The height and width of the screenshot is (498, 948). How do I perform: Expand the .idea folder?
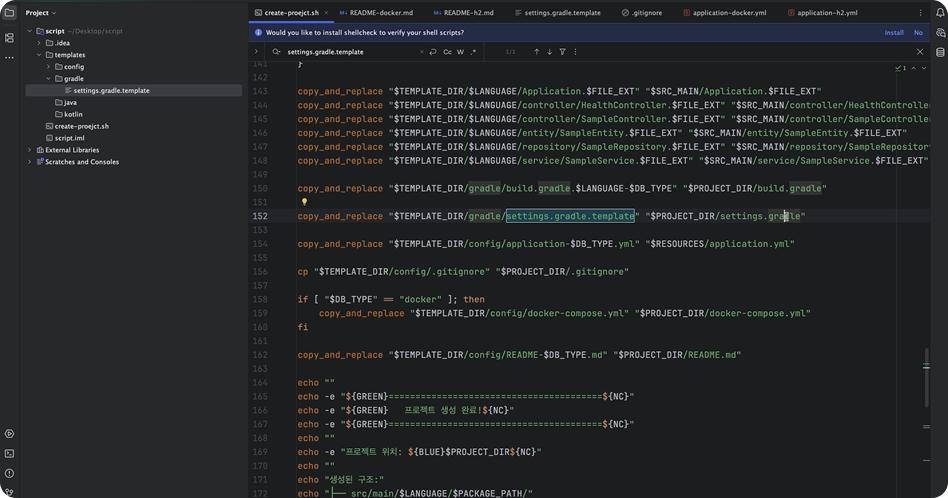[x=38, y=43]
